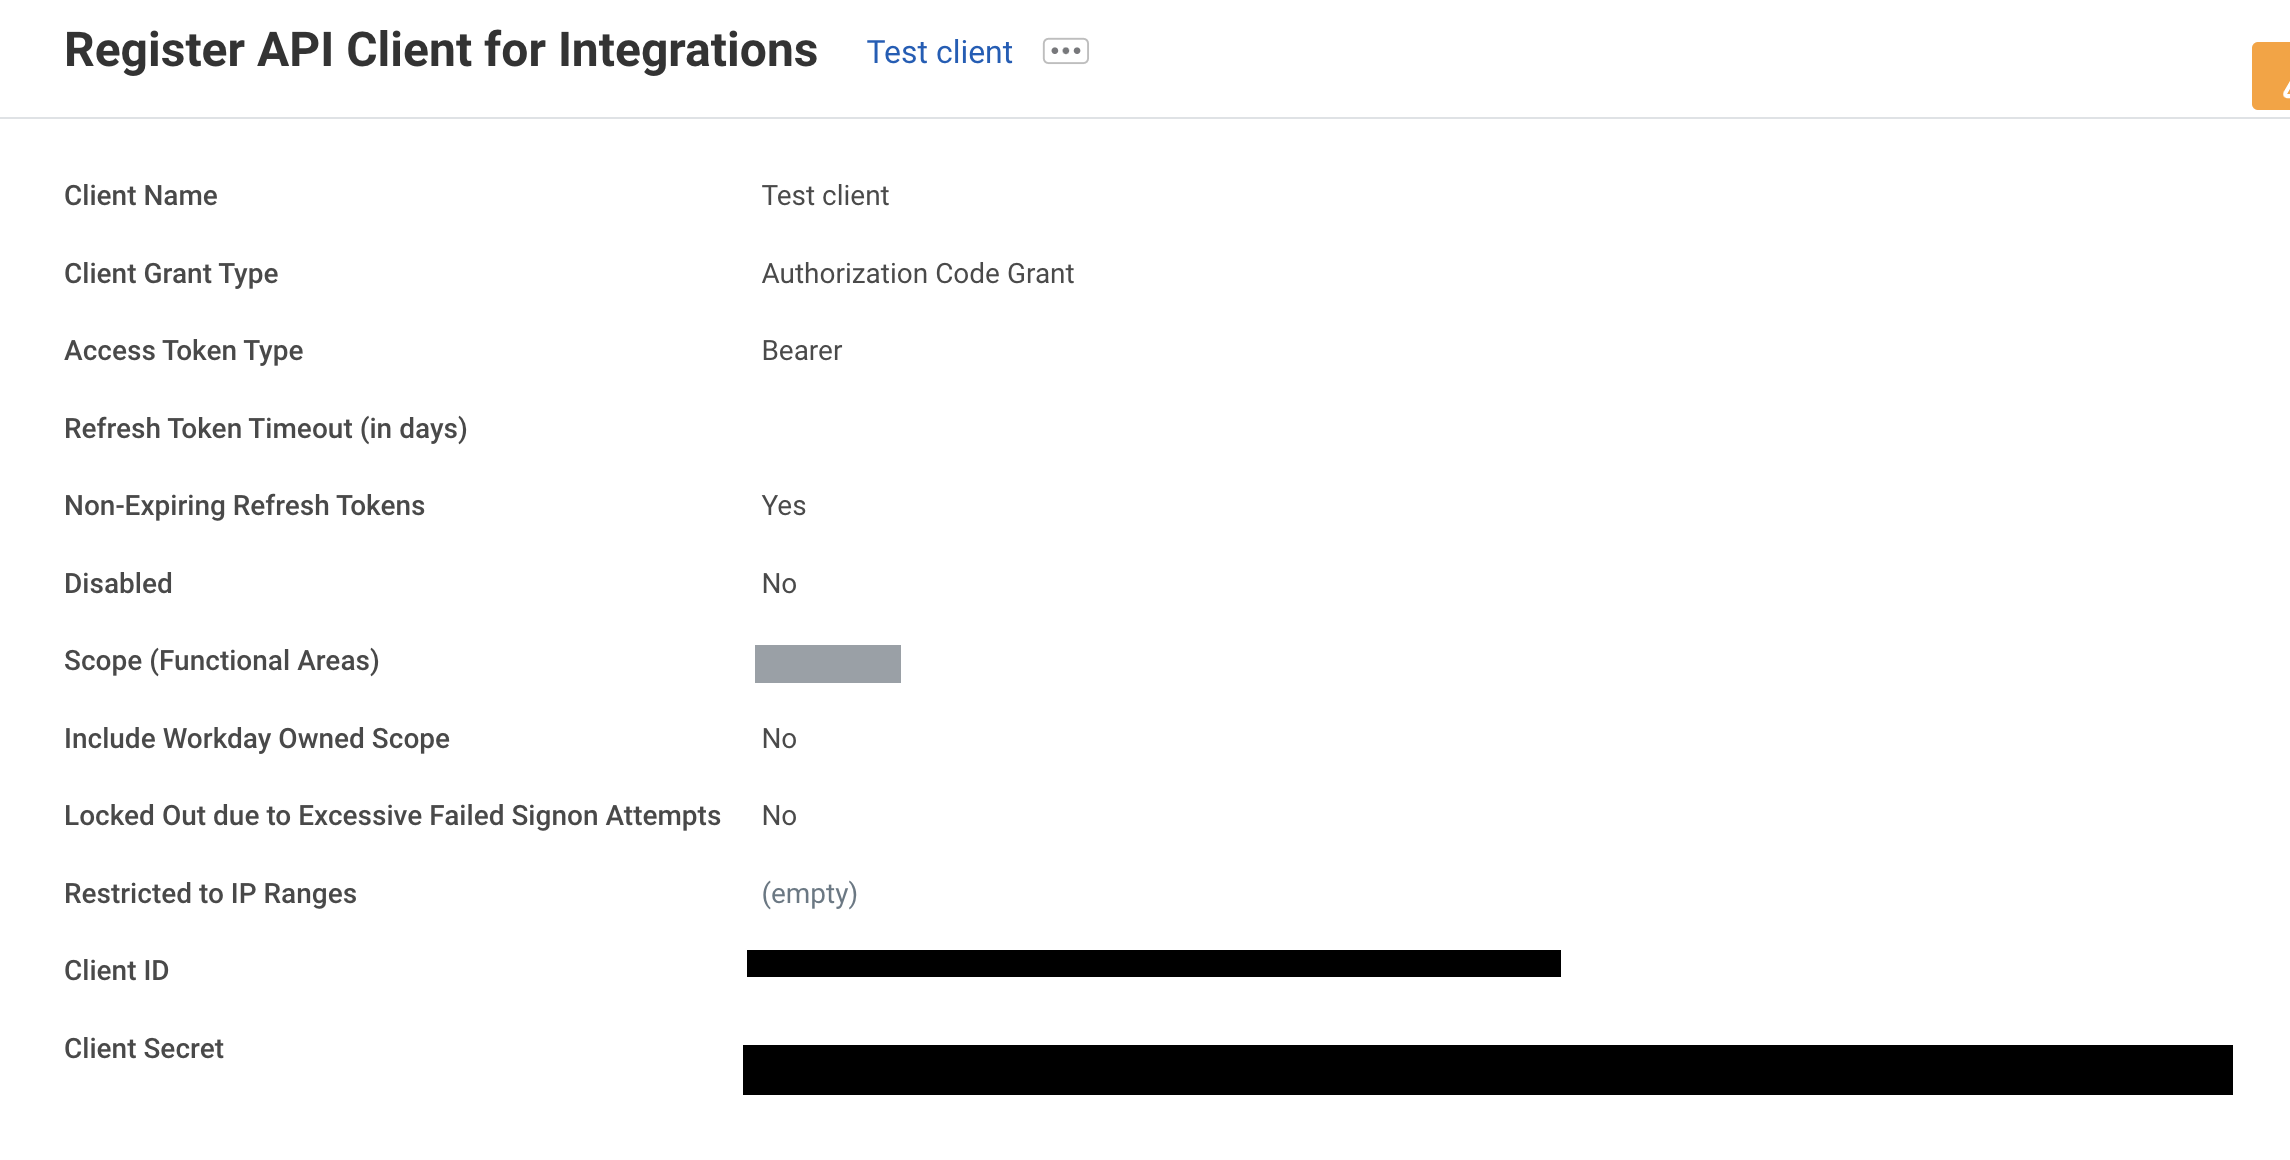Click 'Locked Out due to Excessive Failed Signon Attempts'

(x=392, y=816)
